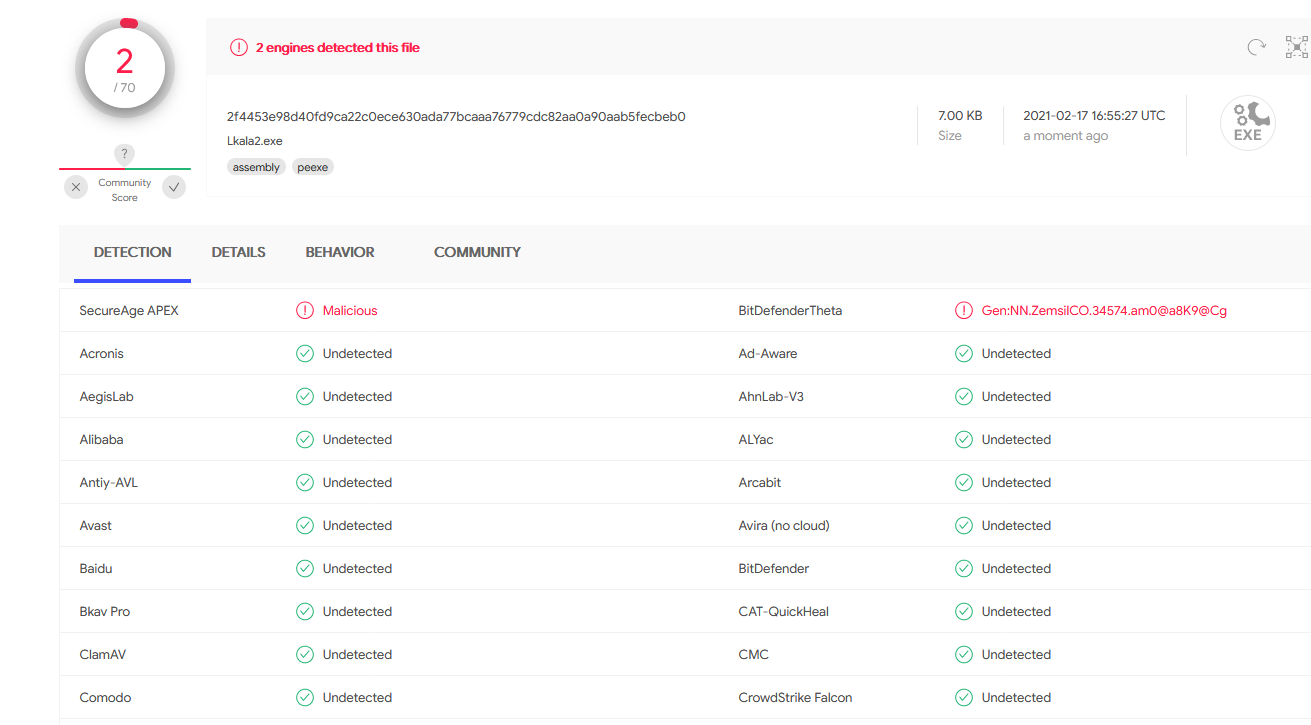The image size is (1311, 725).
Task: Click the assembly tag
Action: [256, 167]
